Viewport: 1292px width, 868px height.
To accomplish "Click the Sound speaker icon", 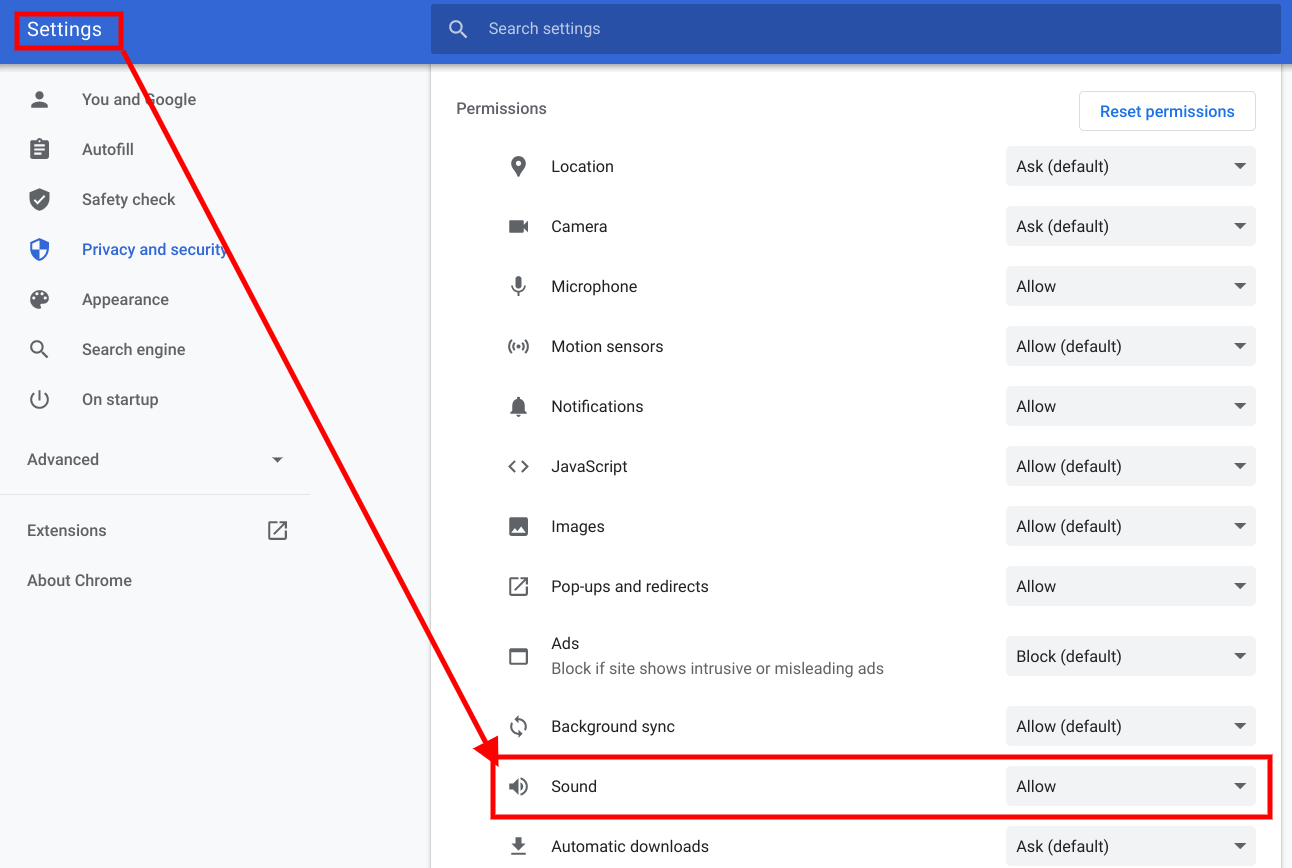I will (x=518, y=786).
